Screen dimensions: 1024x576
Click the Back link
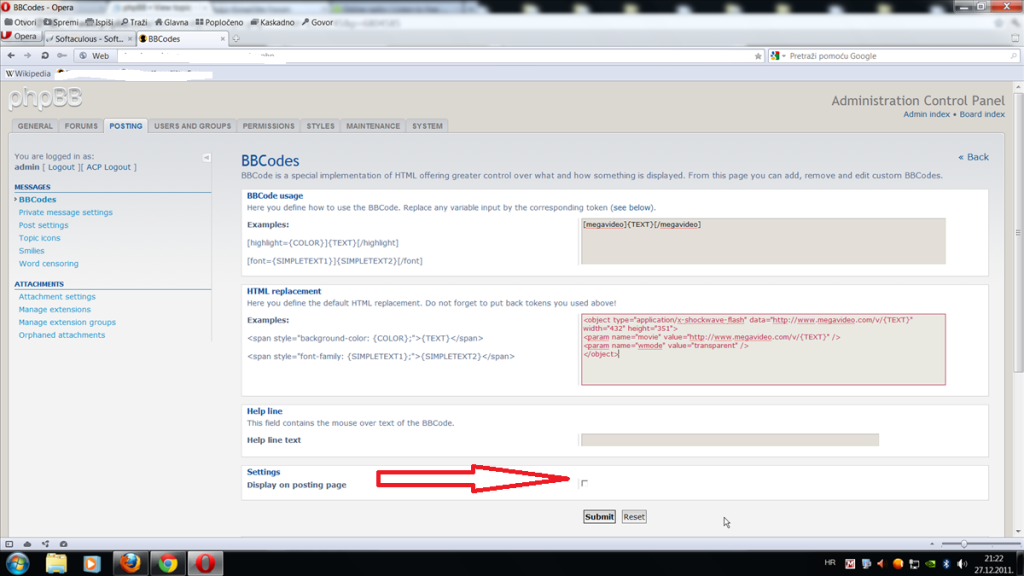973,157
